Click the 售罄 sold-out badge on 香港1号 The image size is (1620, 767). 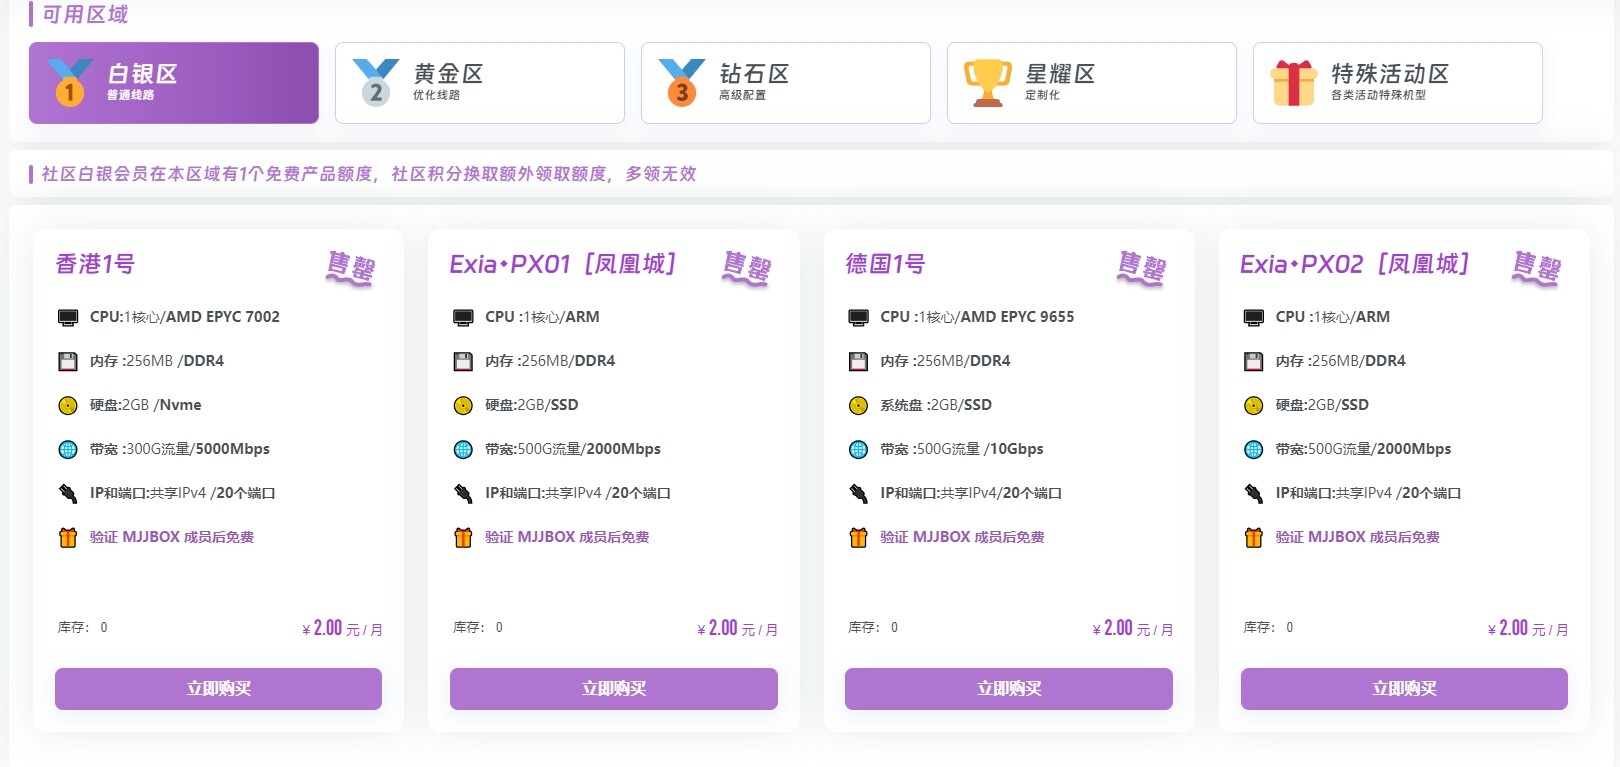[x=351, y=269]
